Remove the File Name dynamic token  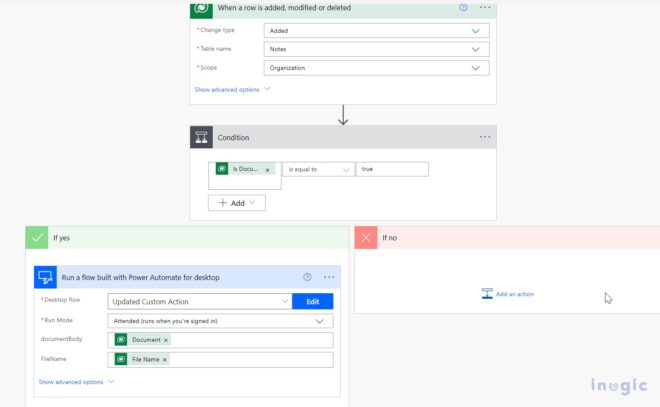165,359
